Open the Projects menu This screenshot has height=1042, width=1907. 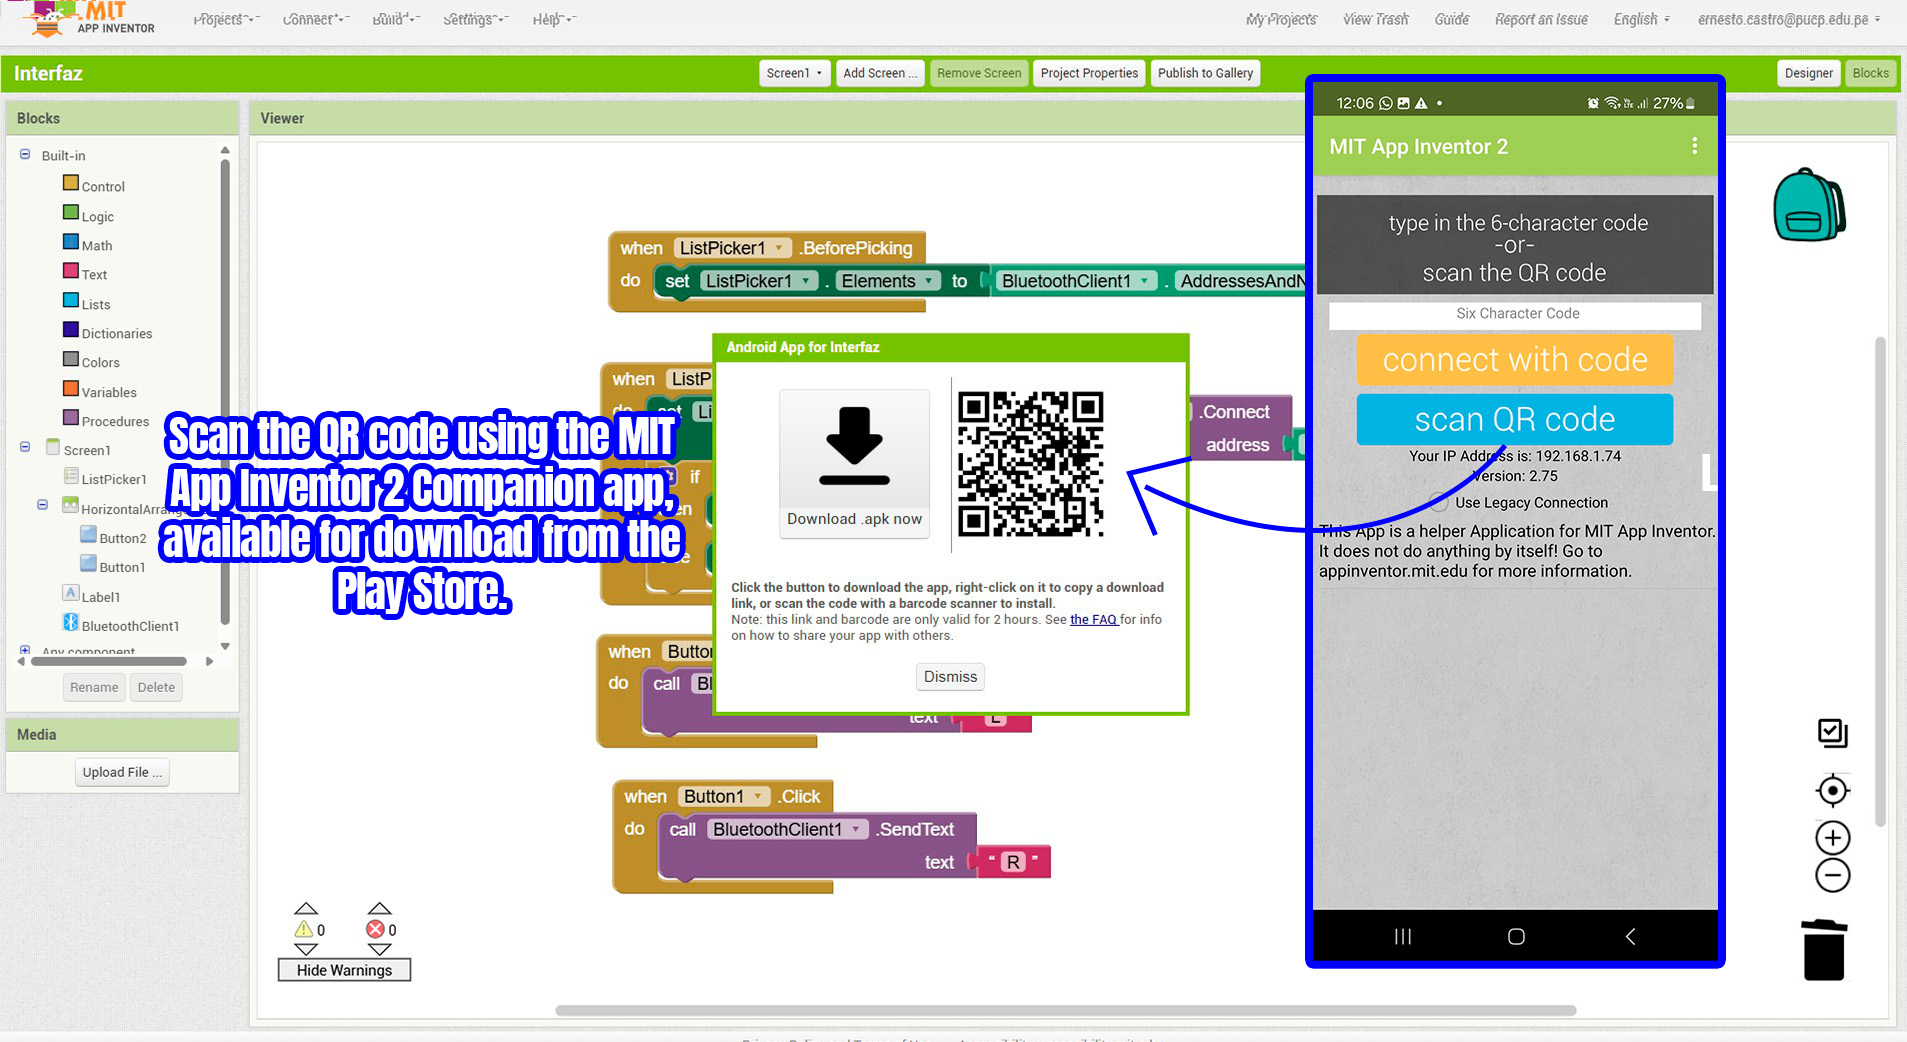coord(223,19)
